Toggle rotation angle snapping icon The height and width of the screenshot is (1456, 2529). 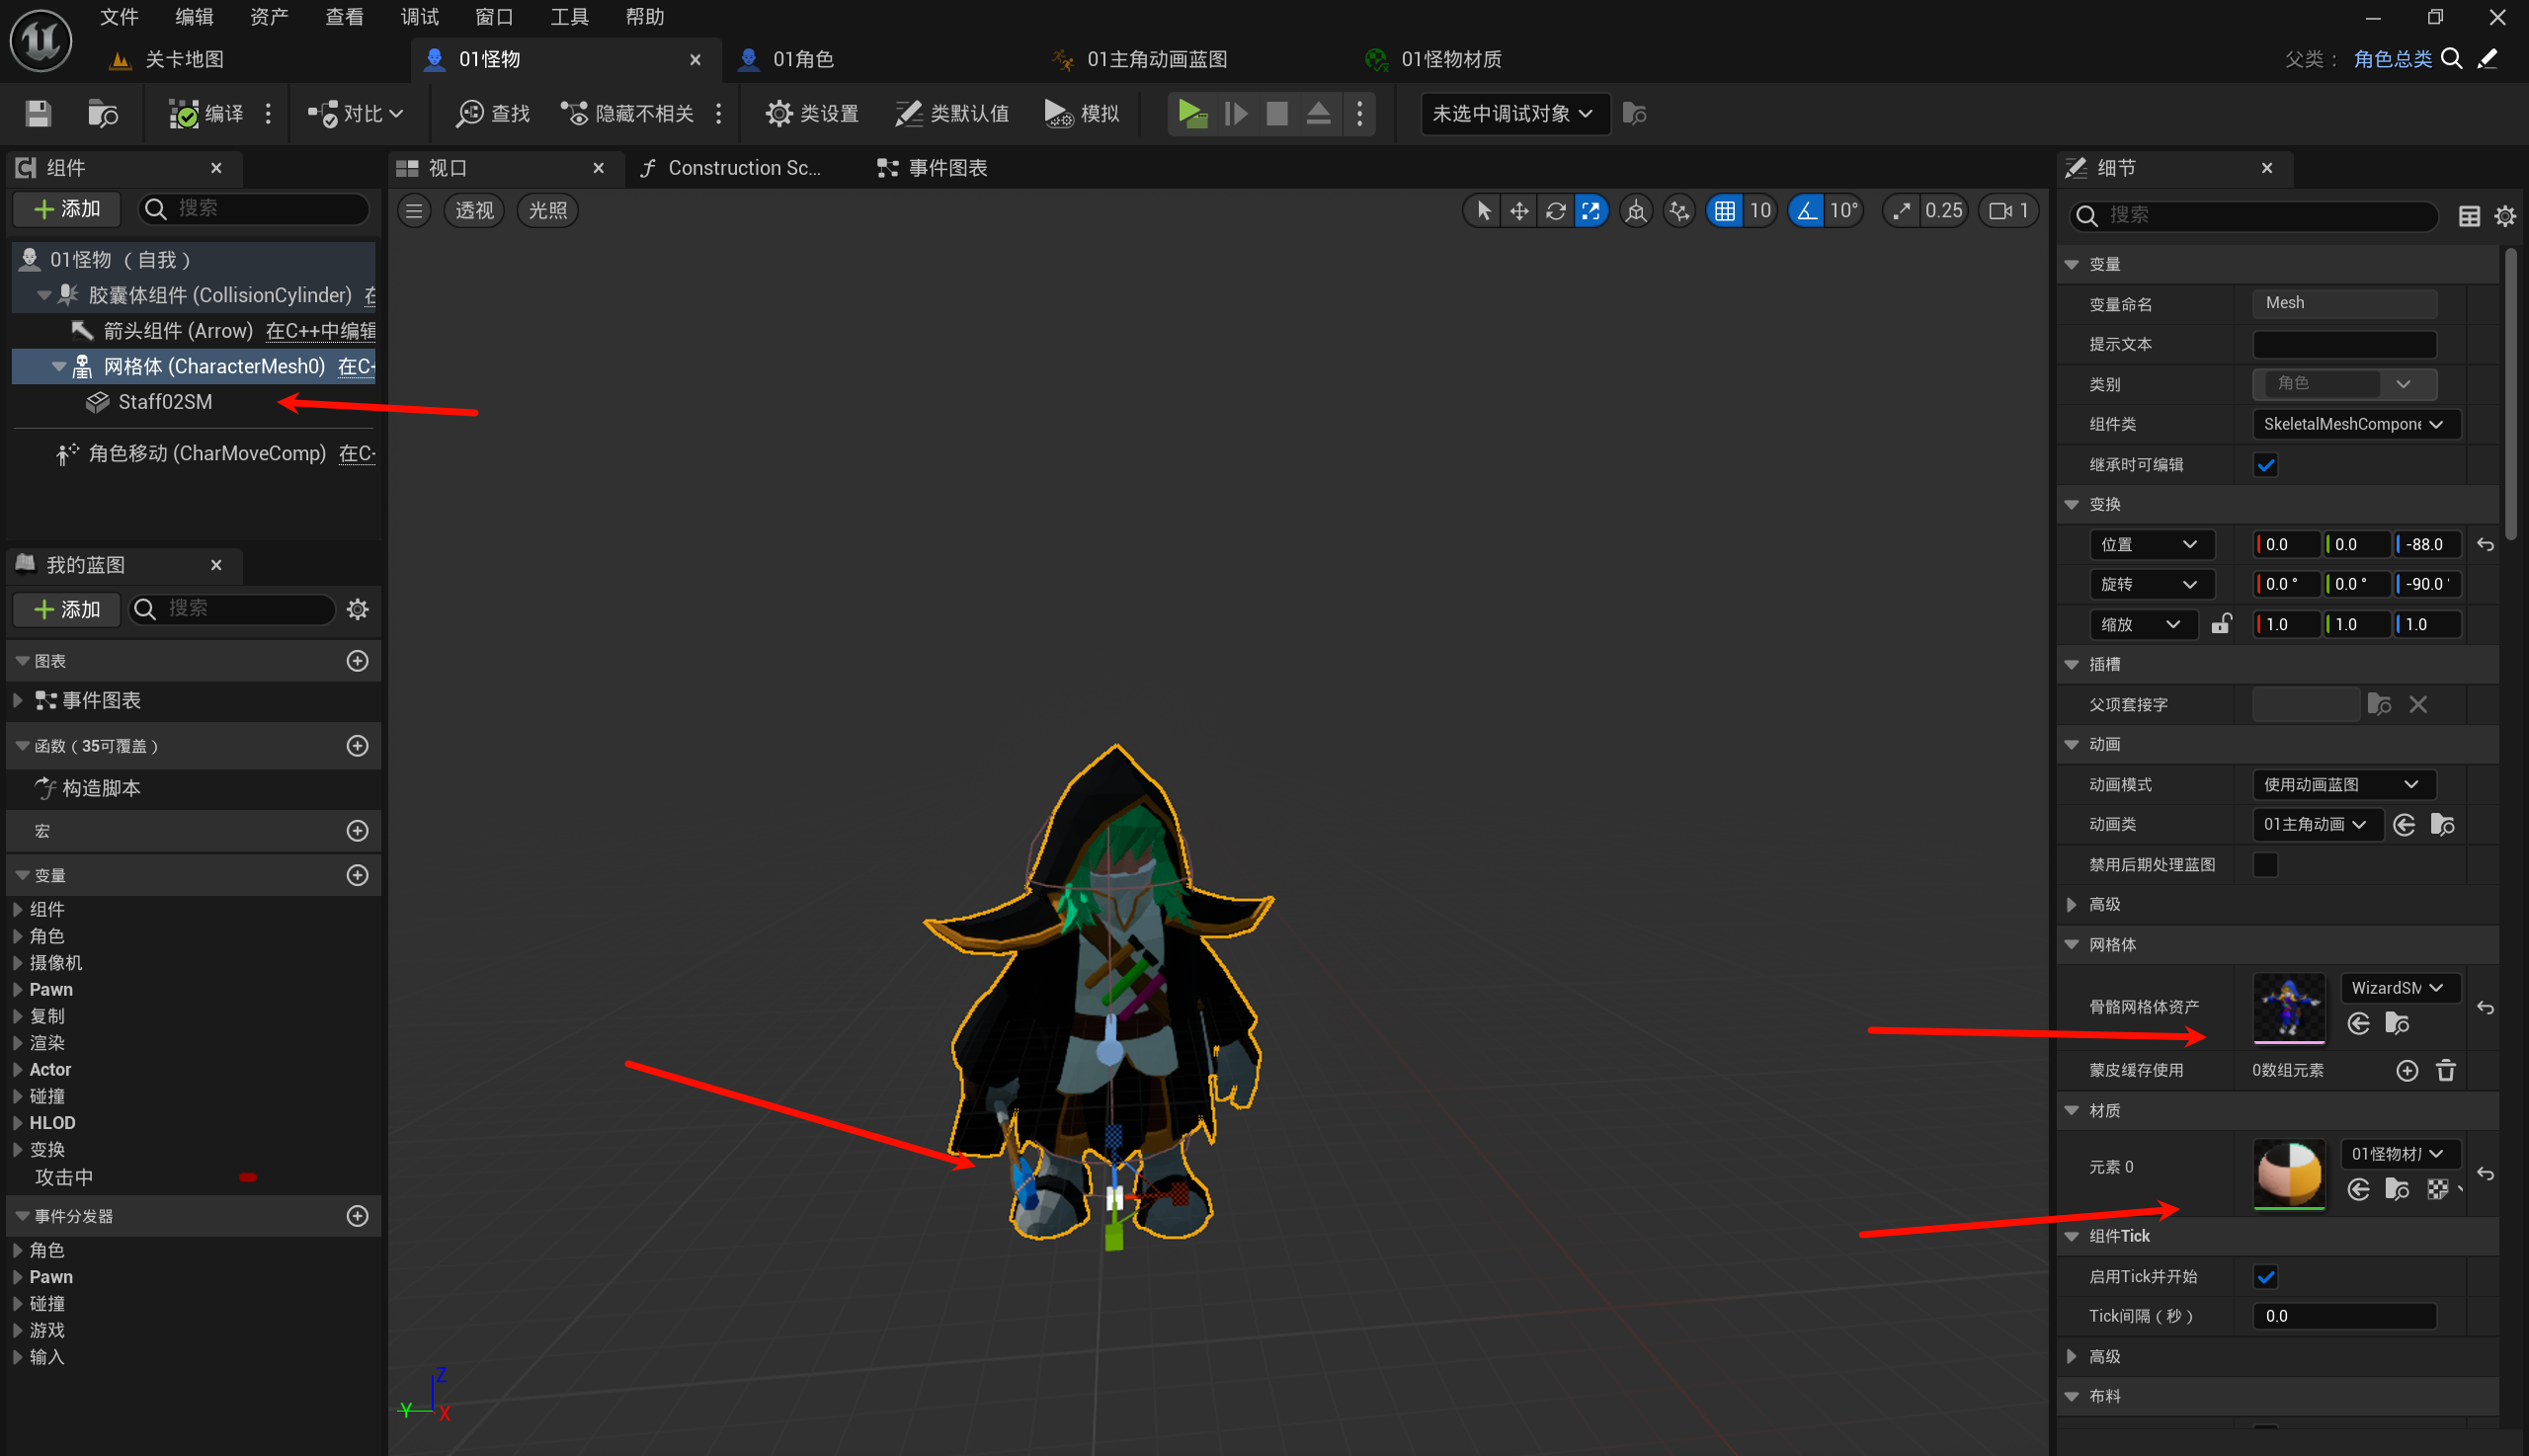[x=1806, y=211]
